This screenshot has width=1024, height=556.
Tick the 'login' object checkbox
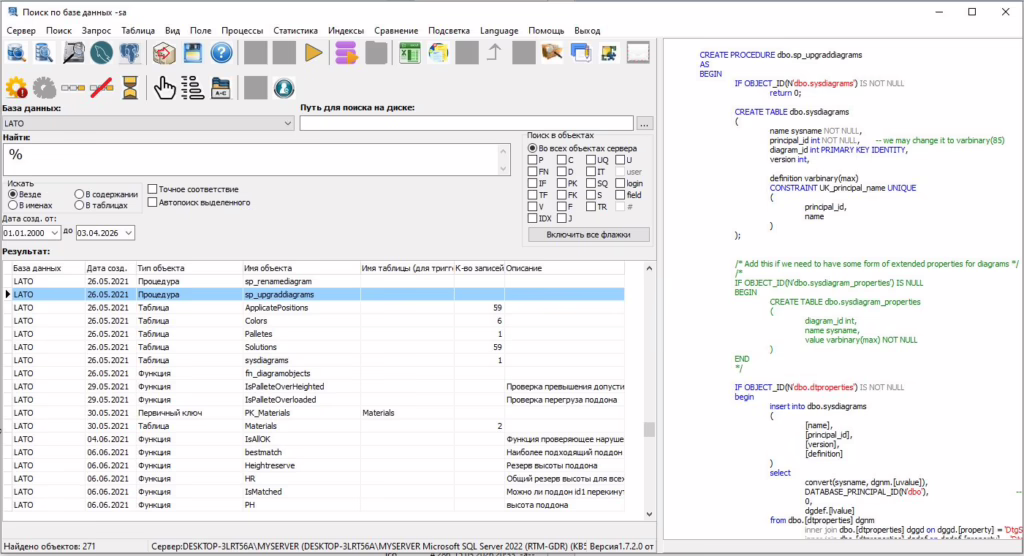coord(620,184)
